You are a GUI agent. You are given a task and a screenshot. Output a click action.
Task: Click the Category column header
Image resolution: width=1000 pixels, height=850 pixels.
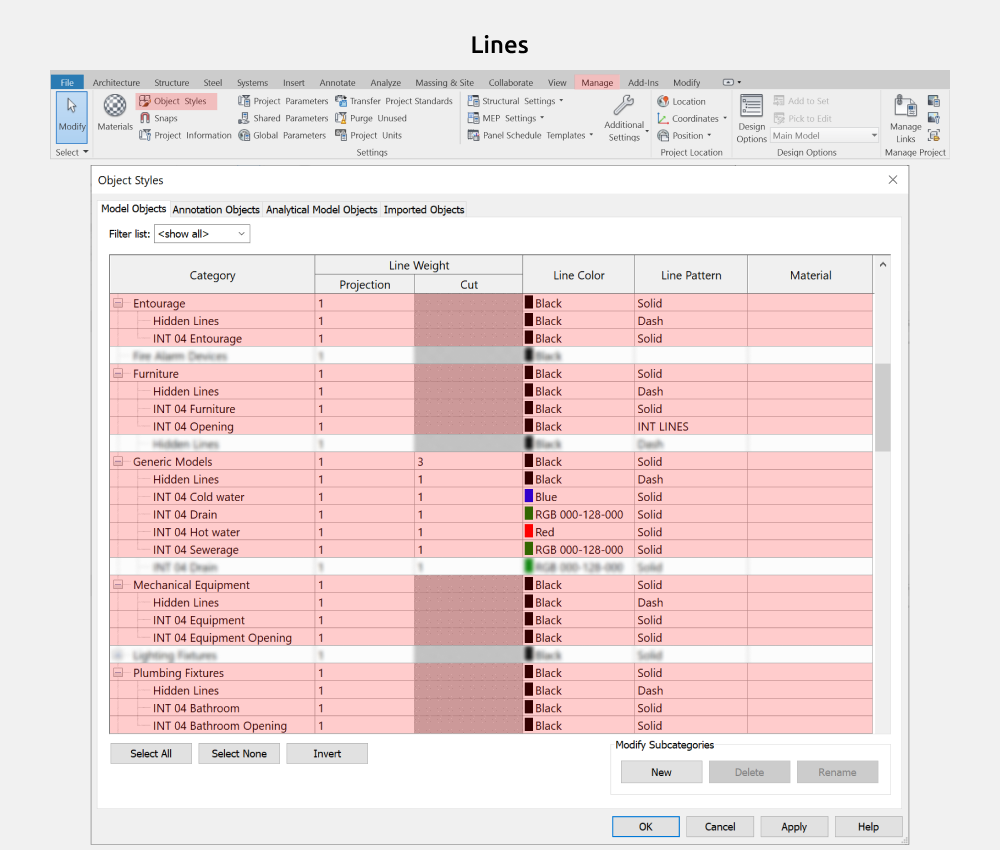[212, 275]
